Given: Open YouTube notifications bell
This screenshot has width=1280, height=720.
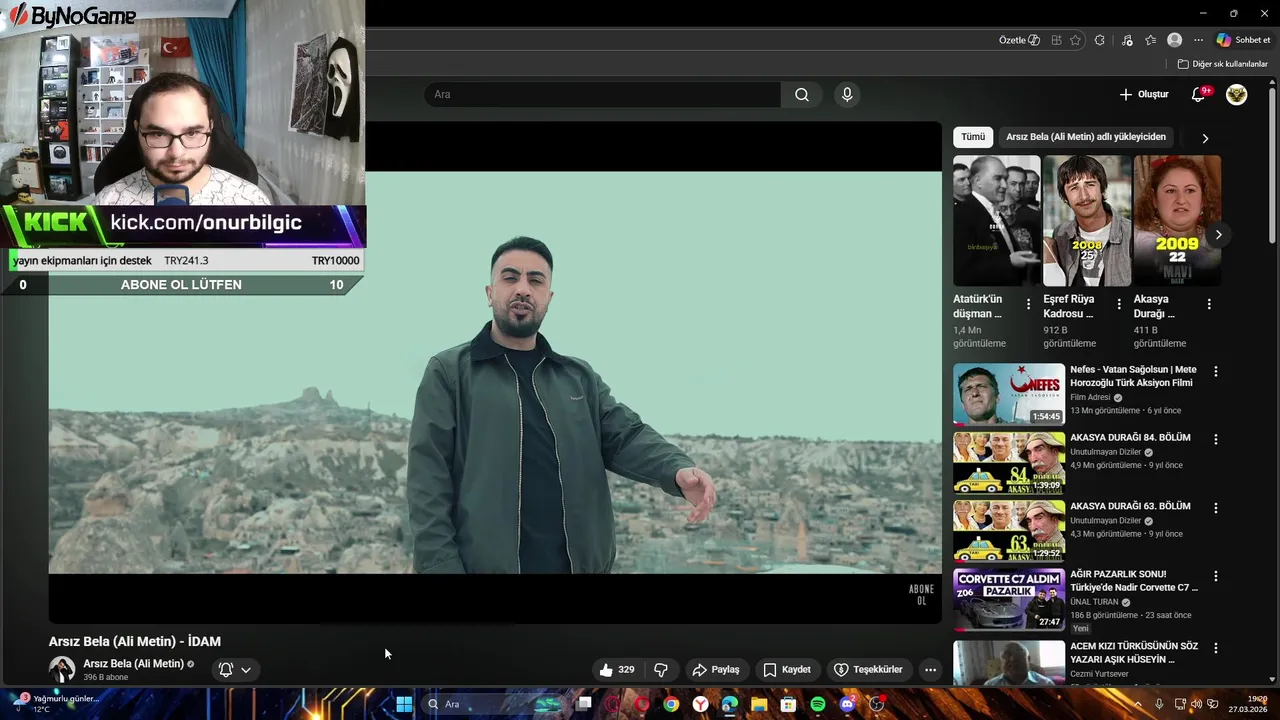Looking at the screenshot, I should (x=1199, y=94).
